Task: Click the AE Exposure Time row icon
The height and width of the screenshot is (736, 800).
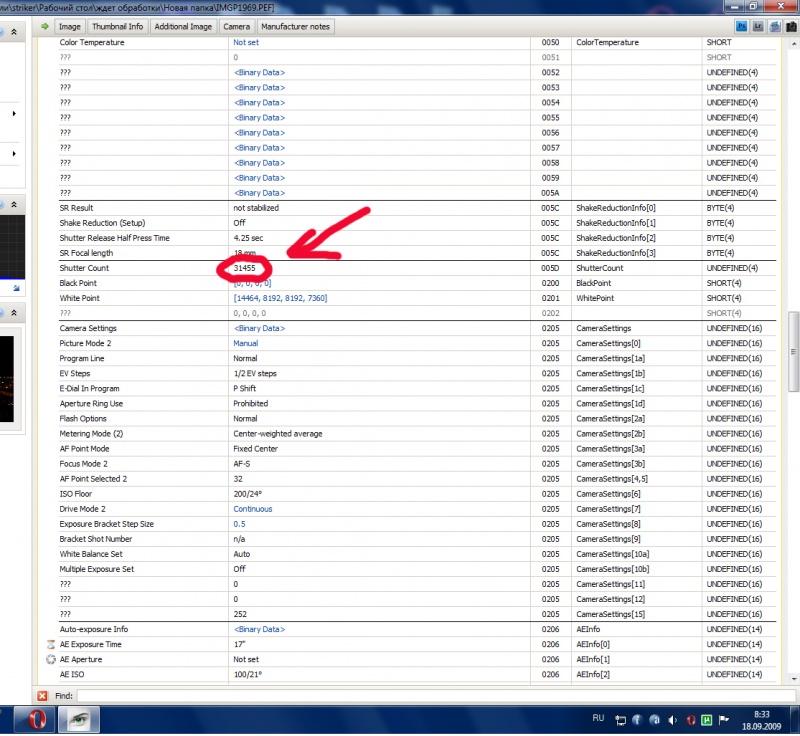Action: (x=51, y=645)
